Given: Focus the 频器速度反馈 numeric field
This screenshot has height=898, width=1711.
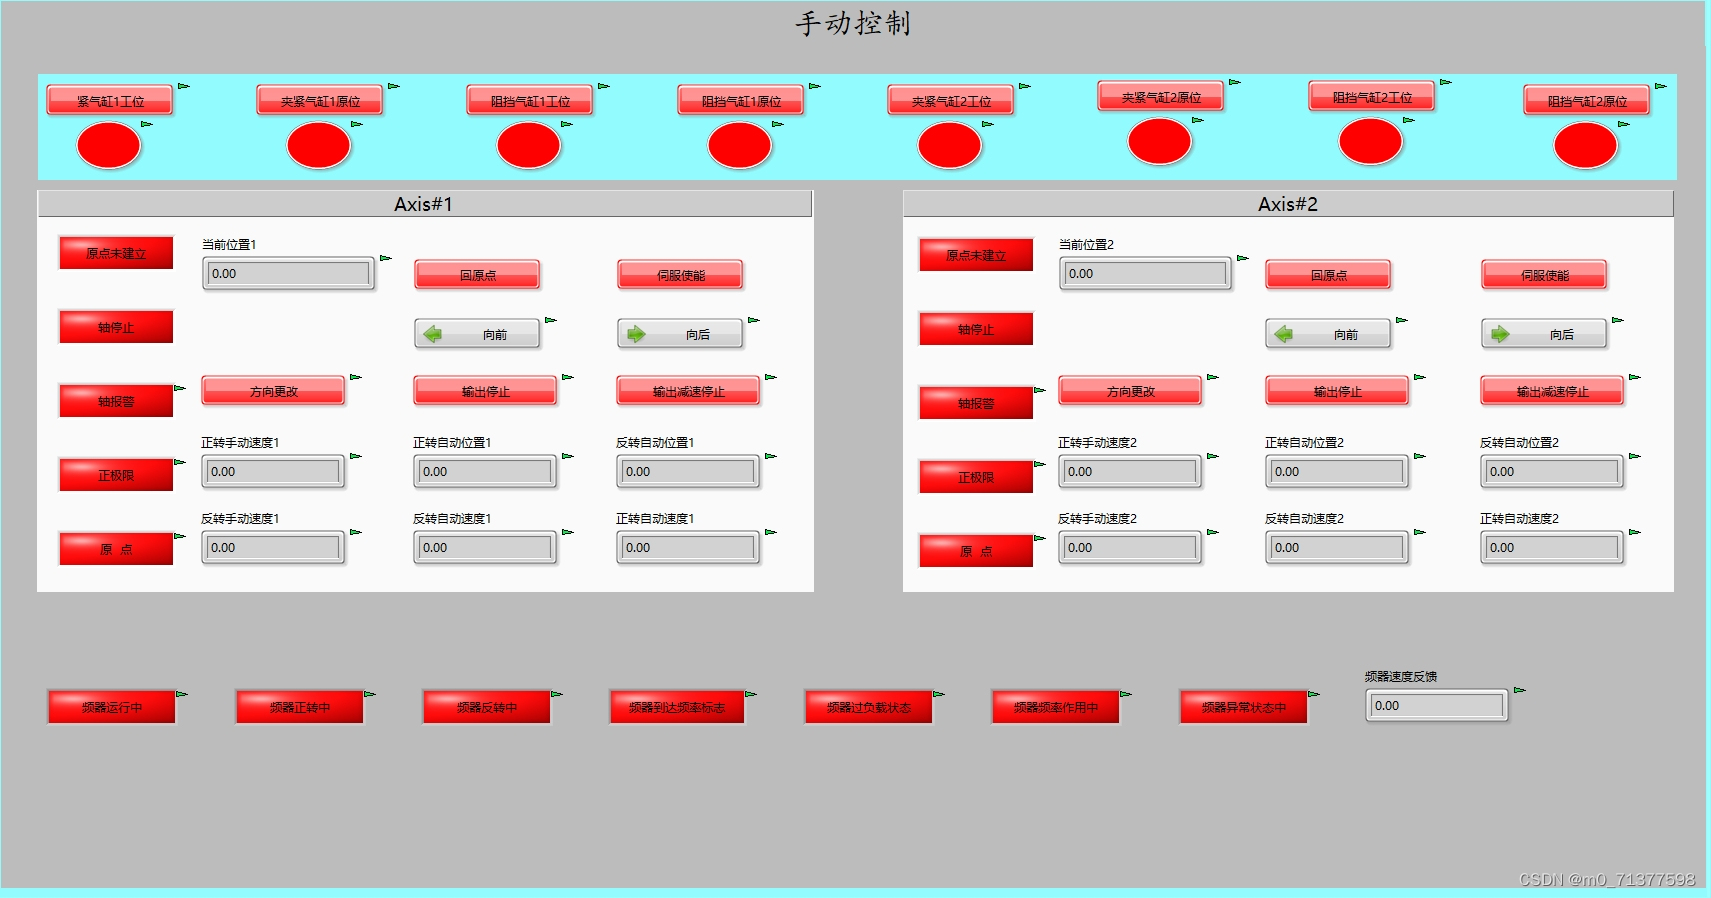Looking at the screenshot, I should point(1437,706).
